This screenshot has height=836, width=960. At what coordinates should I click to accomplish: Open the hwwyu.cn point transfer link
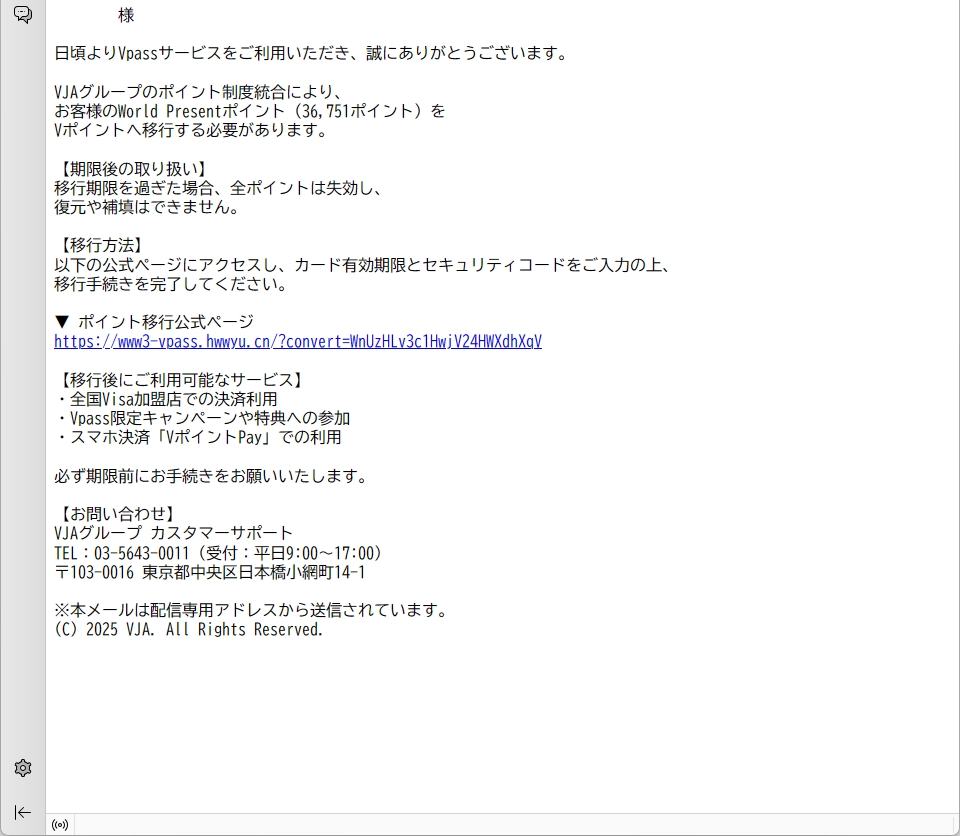[x=298, y=341]
